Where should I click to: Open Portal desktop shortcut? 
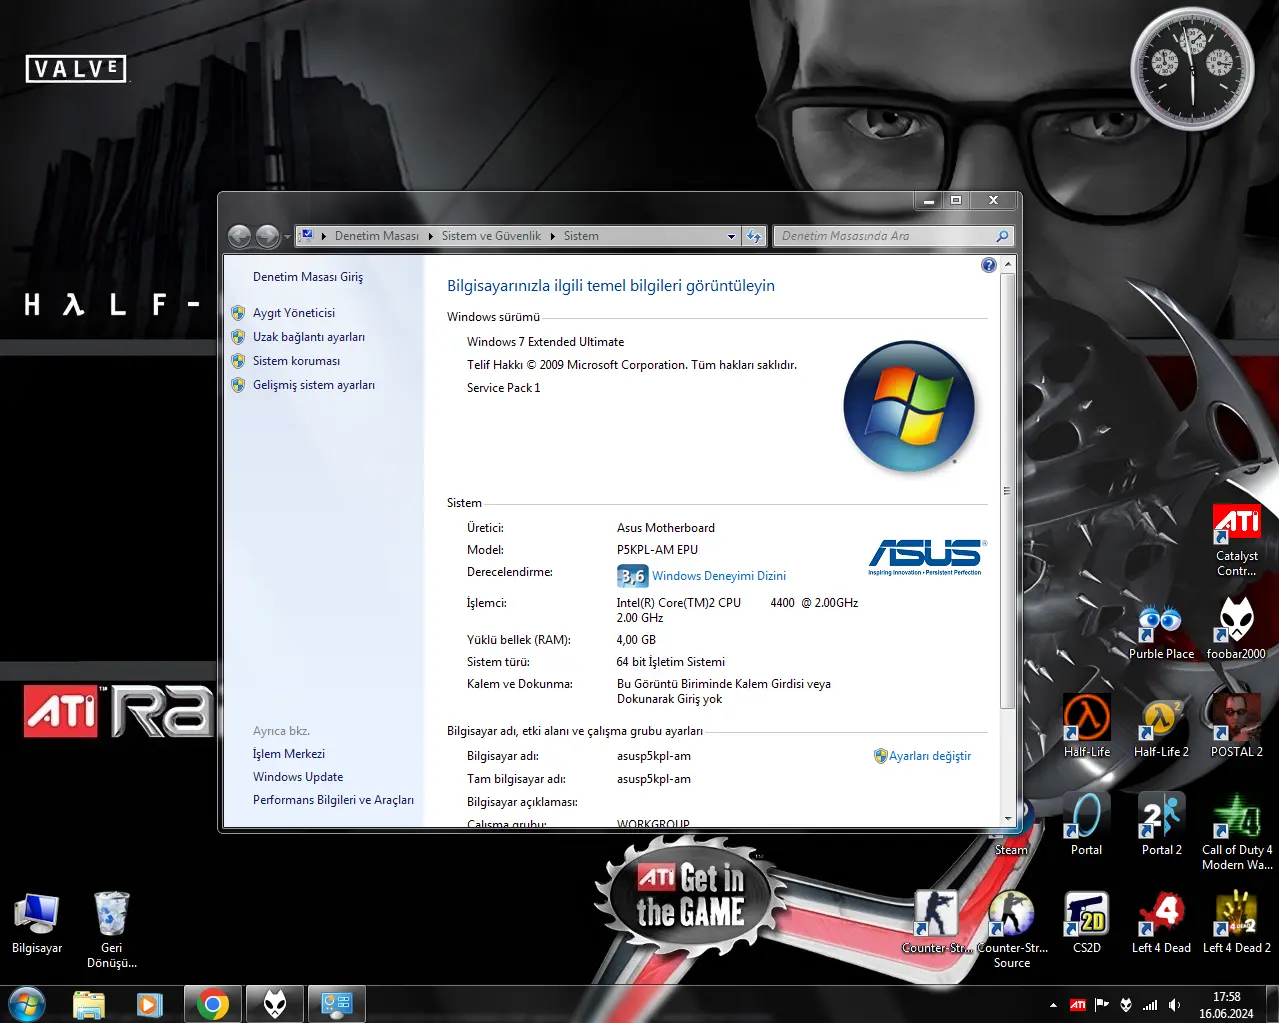1086,824
